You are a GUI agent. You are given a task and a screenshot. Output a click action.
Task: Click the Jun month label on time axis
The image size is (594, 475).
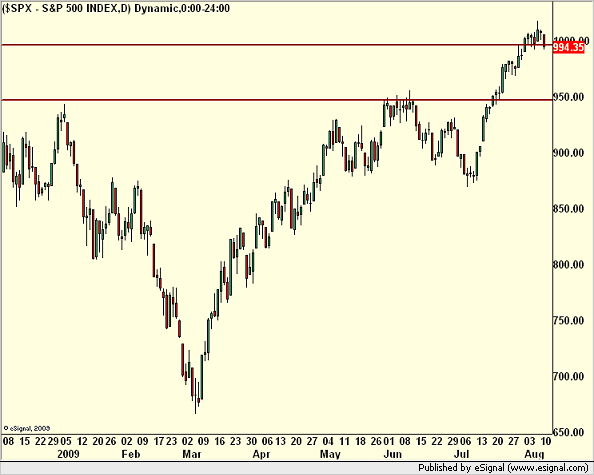coord(392,453)
